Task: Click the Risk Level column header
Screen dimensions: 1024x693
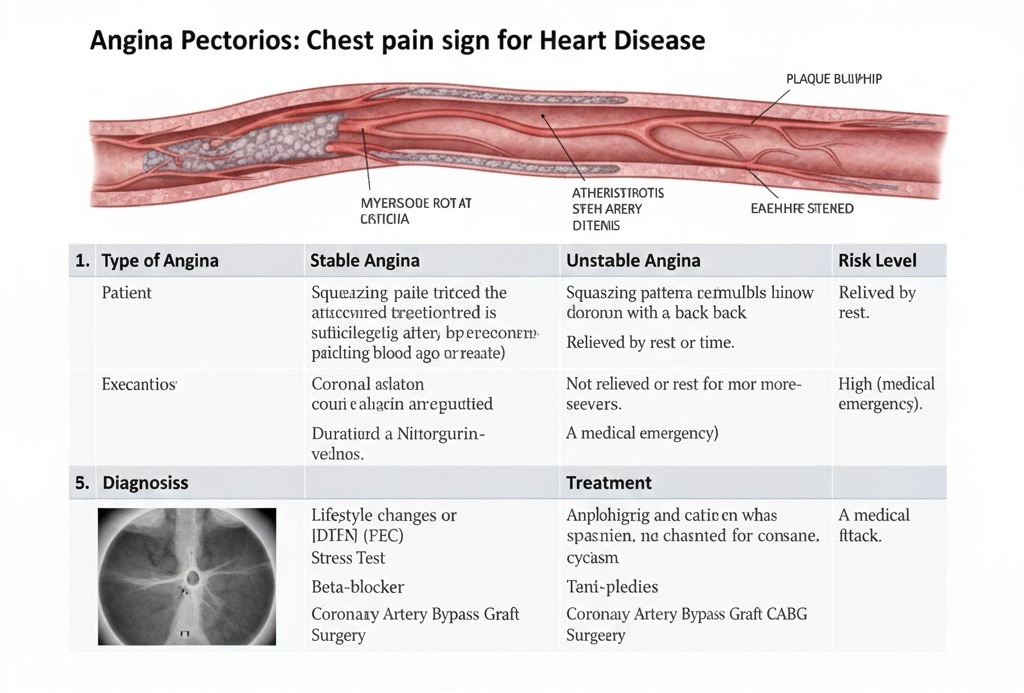Action: tap(877, 261)
